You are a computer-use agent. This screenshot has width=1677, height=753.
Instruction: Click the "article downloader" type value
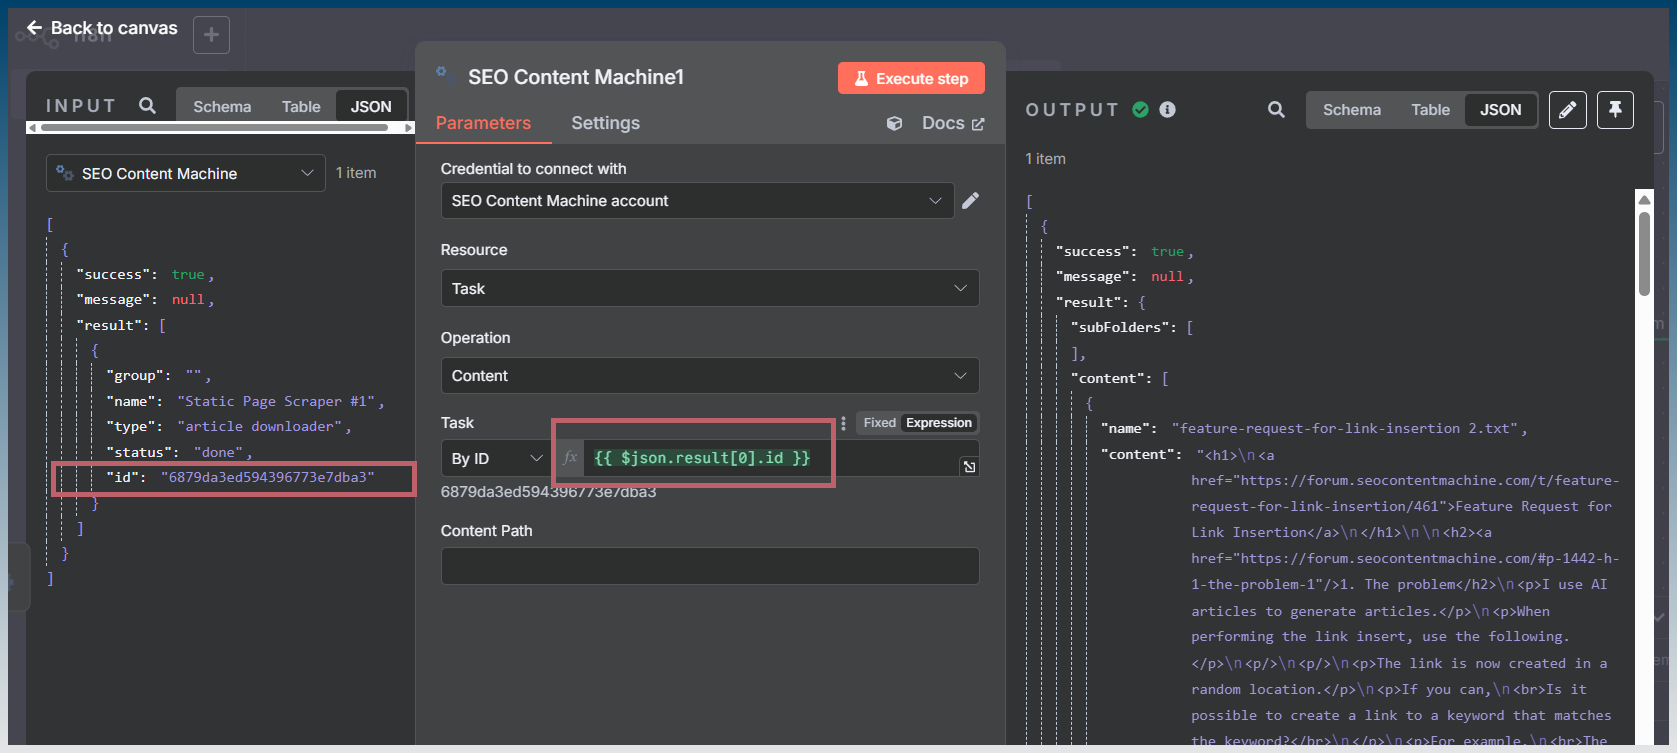pyautogui.click(x=260, y=426)
